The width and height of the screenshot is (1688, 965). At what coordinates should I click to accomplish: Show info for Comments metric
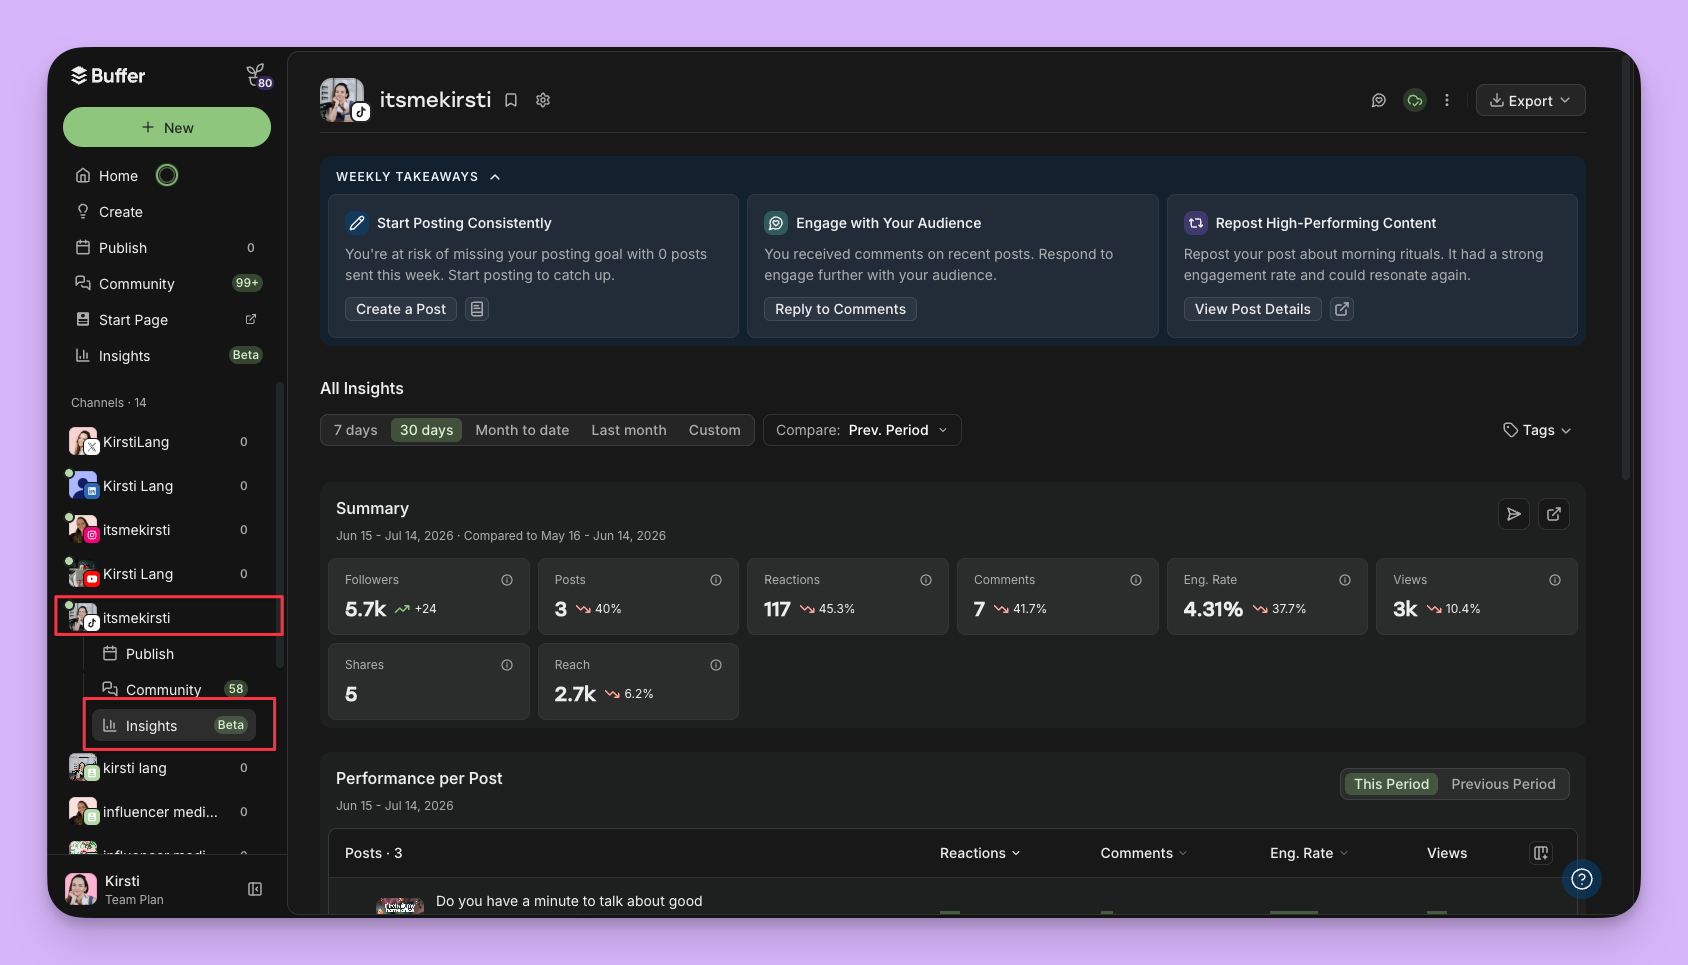[x=1136, y=580]
